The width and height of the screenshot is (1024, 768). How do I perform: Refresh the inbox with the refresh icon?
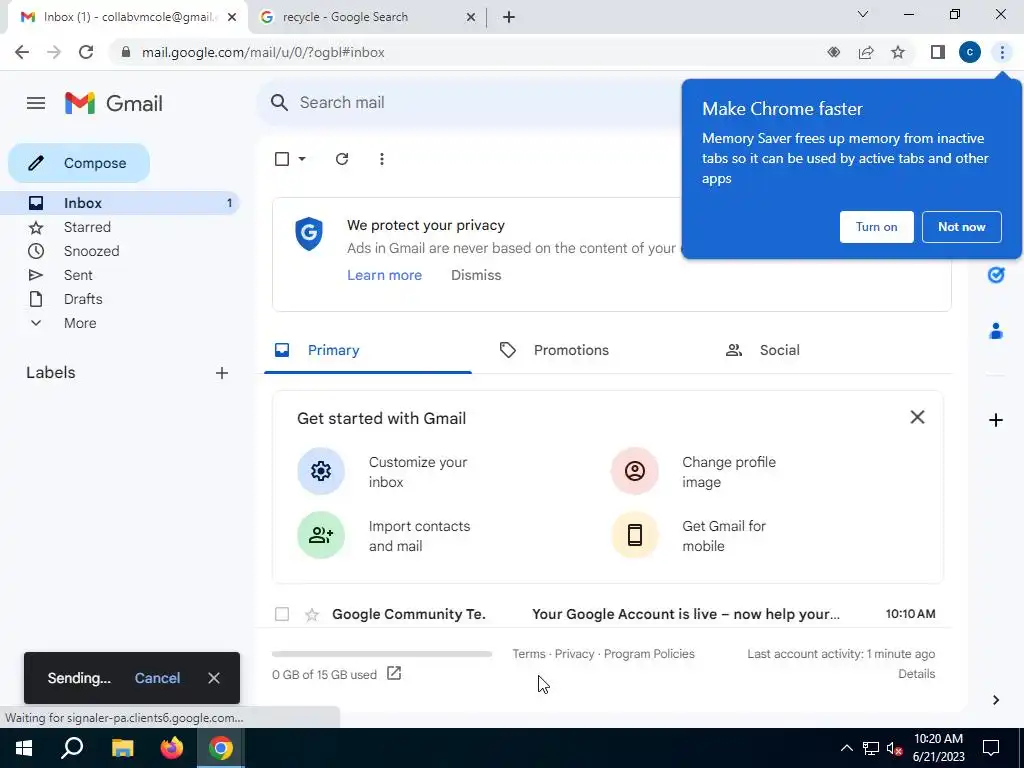click(342, 159)
